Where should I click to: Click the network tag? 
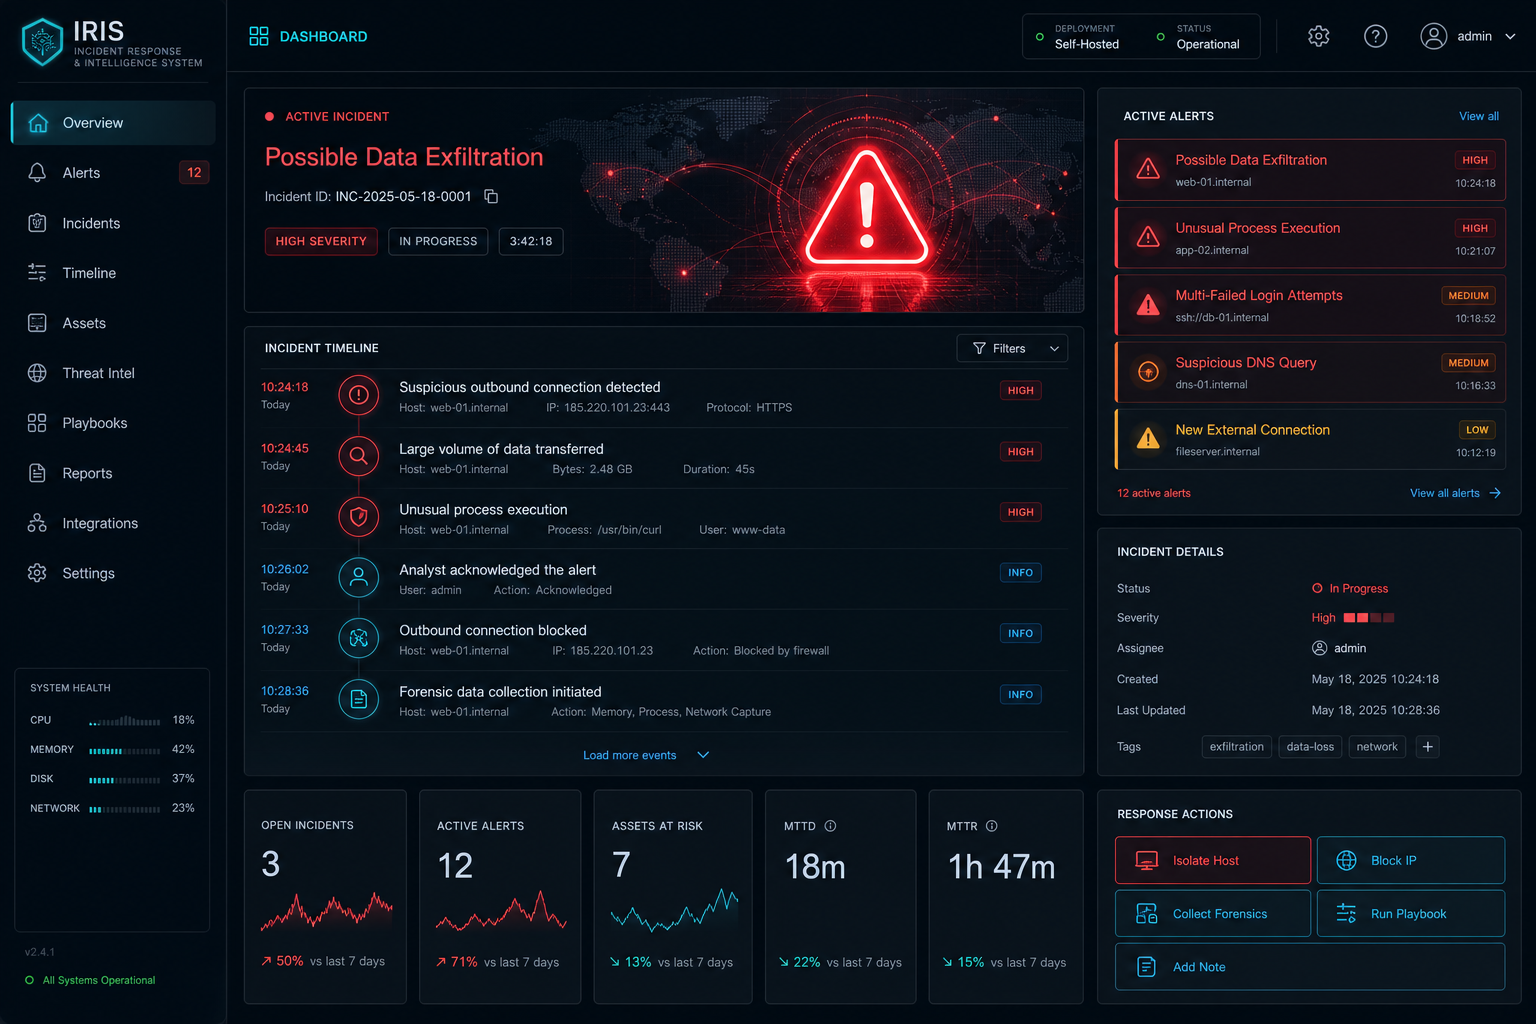1377,746
